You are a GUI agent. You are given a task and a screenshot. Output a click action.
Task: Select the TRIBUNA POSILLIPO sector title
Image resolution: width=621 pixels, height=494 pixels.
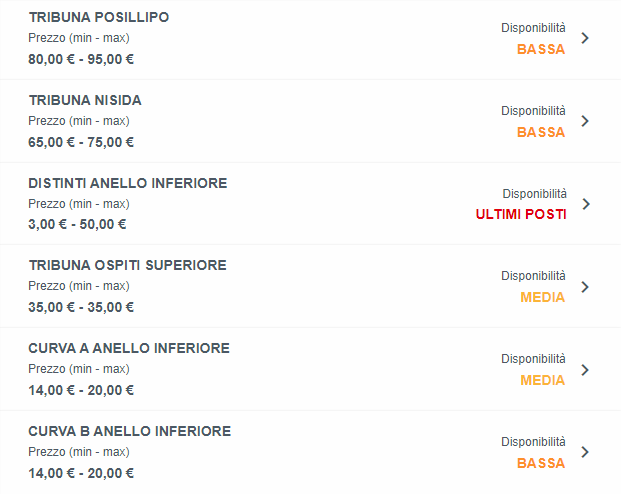99,18
